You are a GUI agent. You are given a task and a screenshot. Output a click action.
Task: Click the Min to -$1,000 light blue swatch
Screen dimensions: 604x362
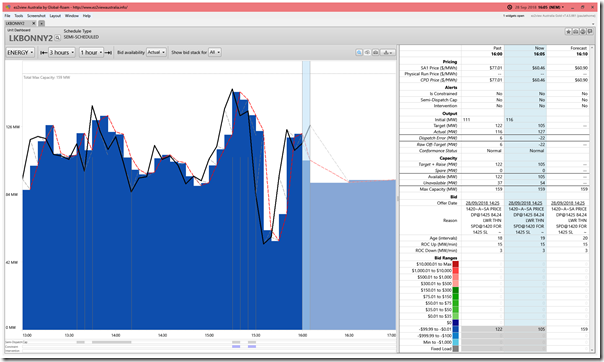click(x=455, y=342)
